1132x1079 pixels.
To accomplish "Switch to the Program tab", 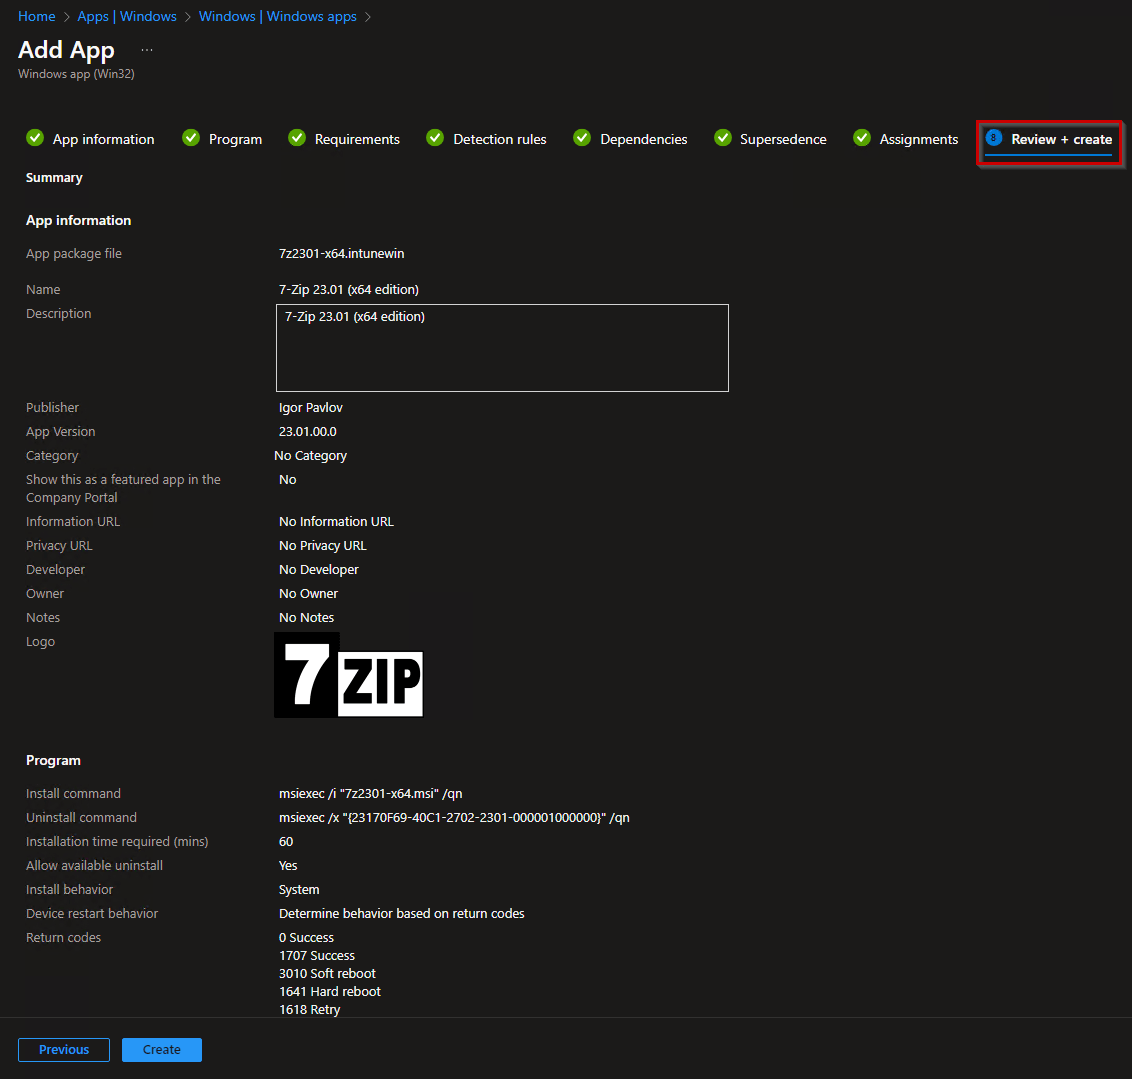I will pos(235,139).
